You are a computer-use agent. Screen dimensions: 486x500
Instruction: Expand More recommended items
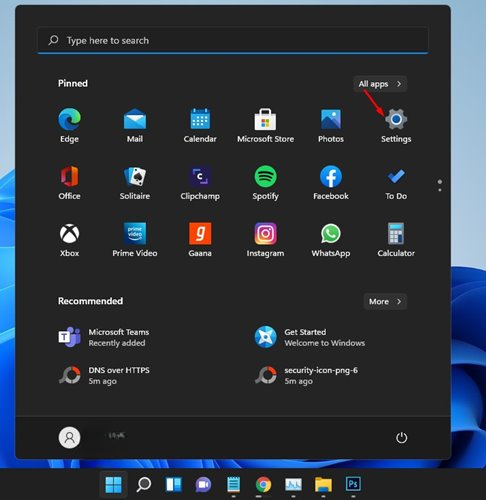[x=385, y=302]
